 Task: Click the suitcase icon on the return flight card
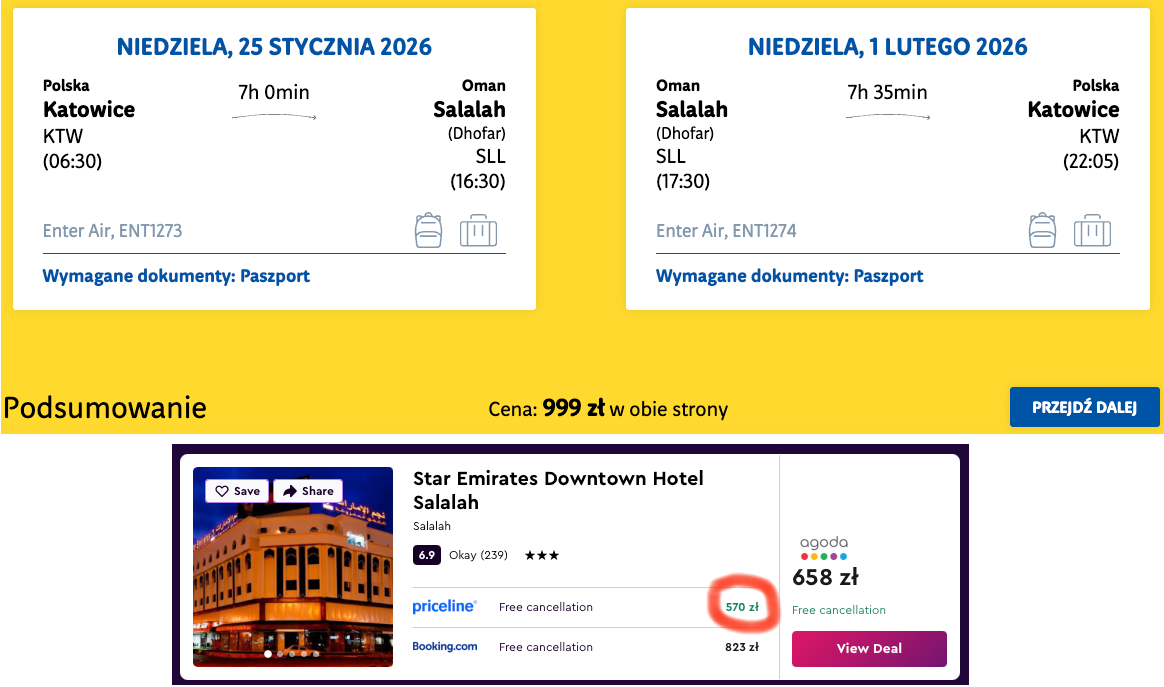click(1092, 230)
